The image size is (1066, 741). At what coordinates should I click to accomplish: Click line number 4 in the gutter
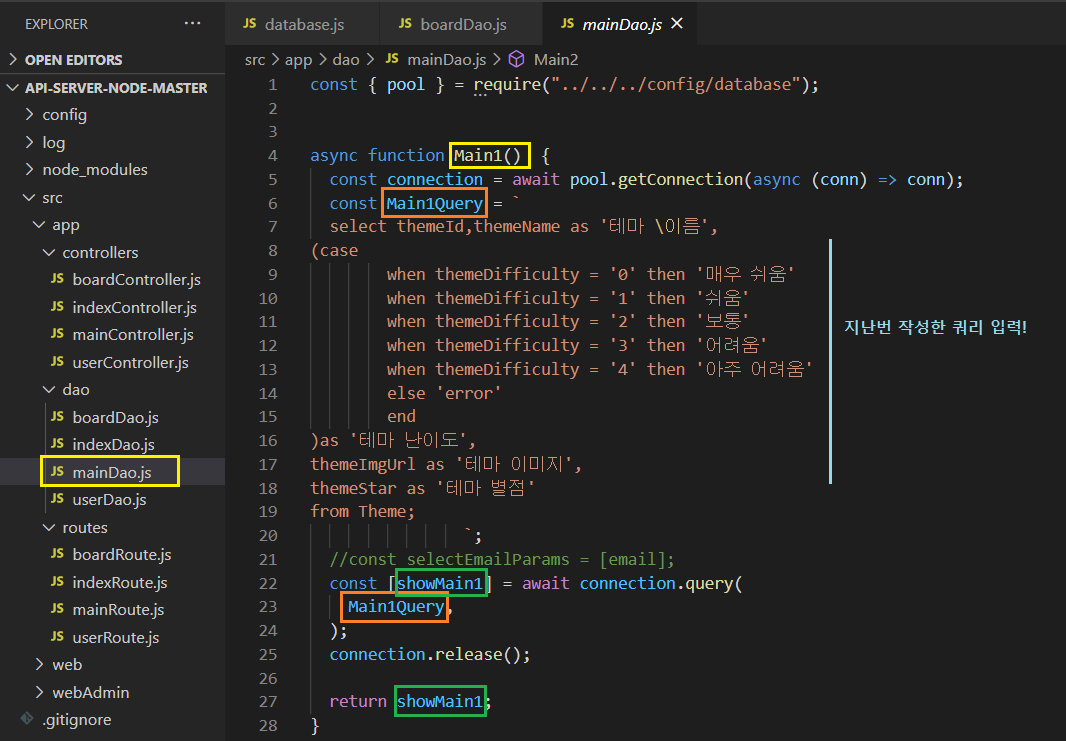(273, 156)
